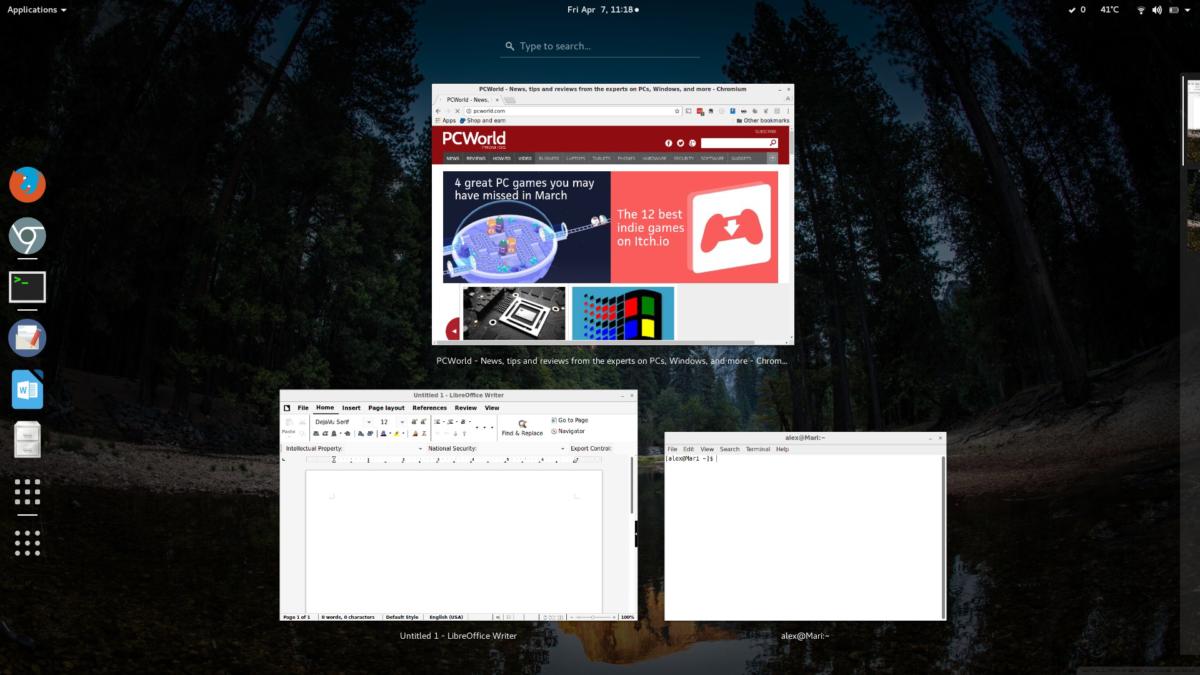This screenshot has width=1200, height=675.
Task: Show the applications grid in dash
Action: coord(27,543)
